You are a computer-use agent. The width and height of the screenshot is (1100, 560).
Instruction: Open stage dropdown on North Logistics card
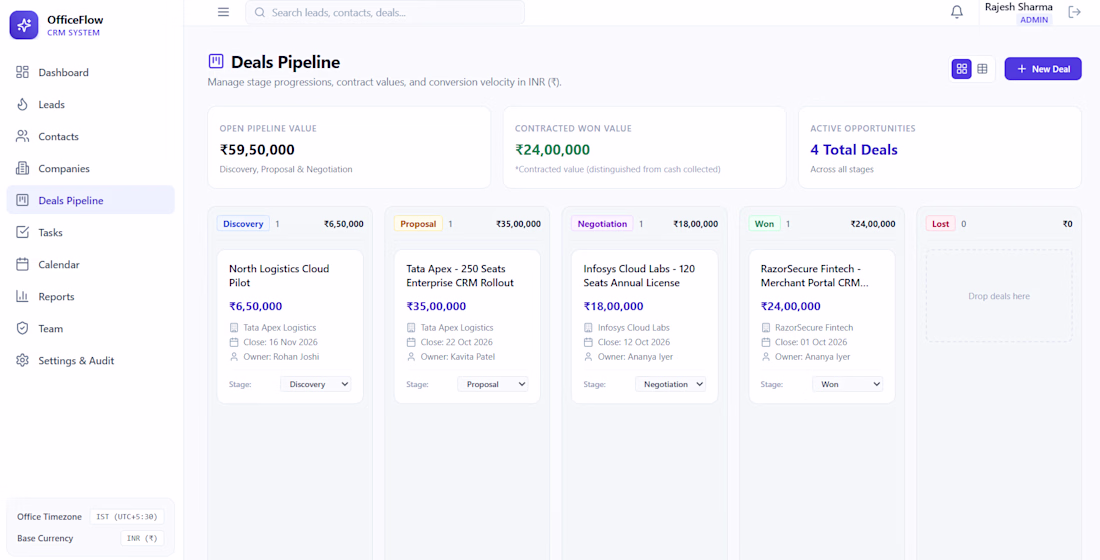tap(316, 384)
